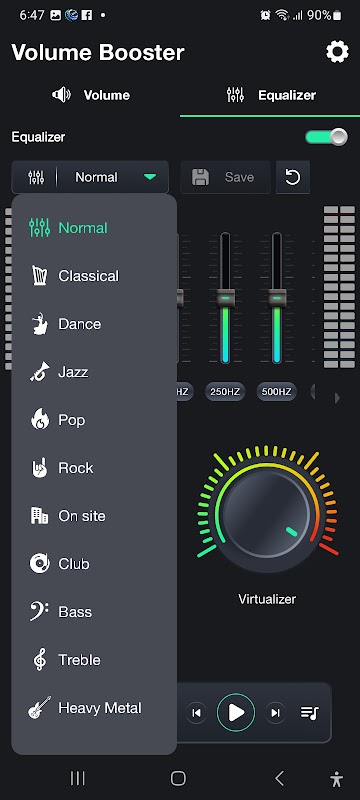Reset equalizer with the undo arrow button
Image resolution: width=360 pixels, height=800 pixels.
click(293, 177)
